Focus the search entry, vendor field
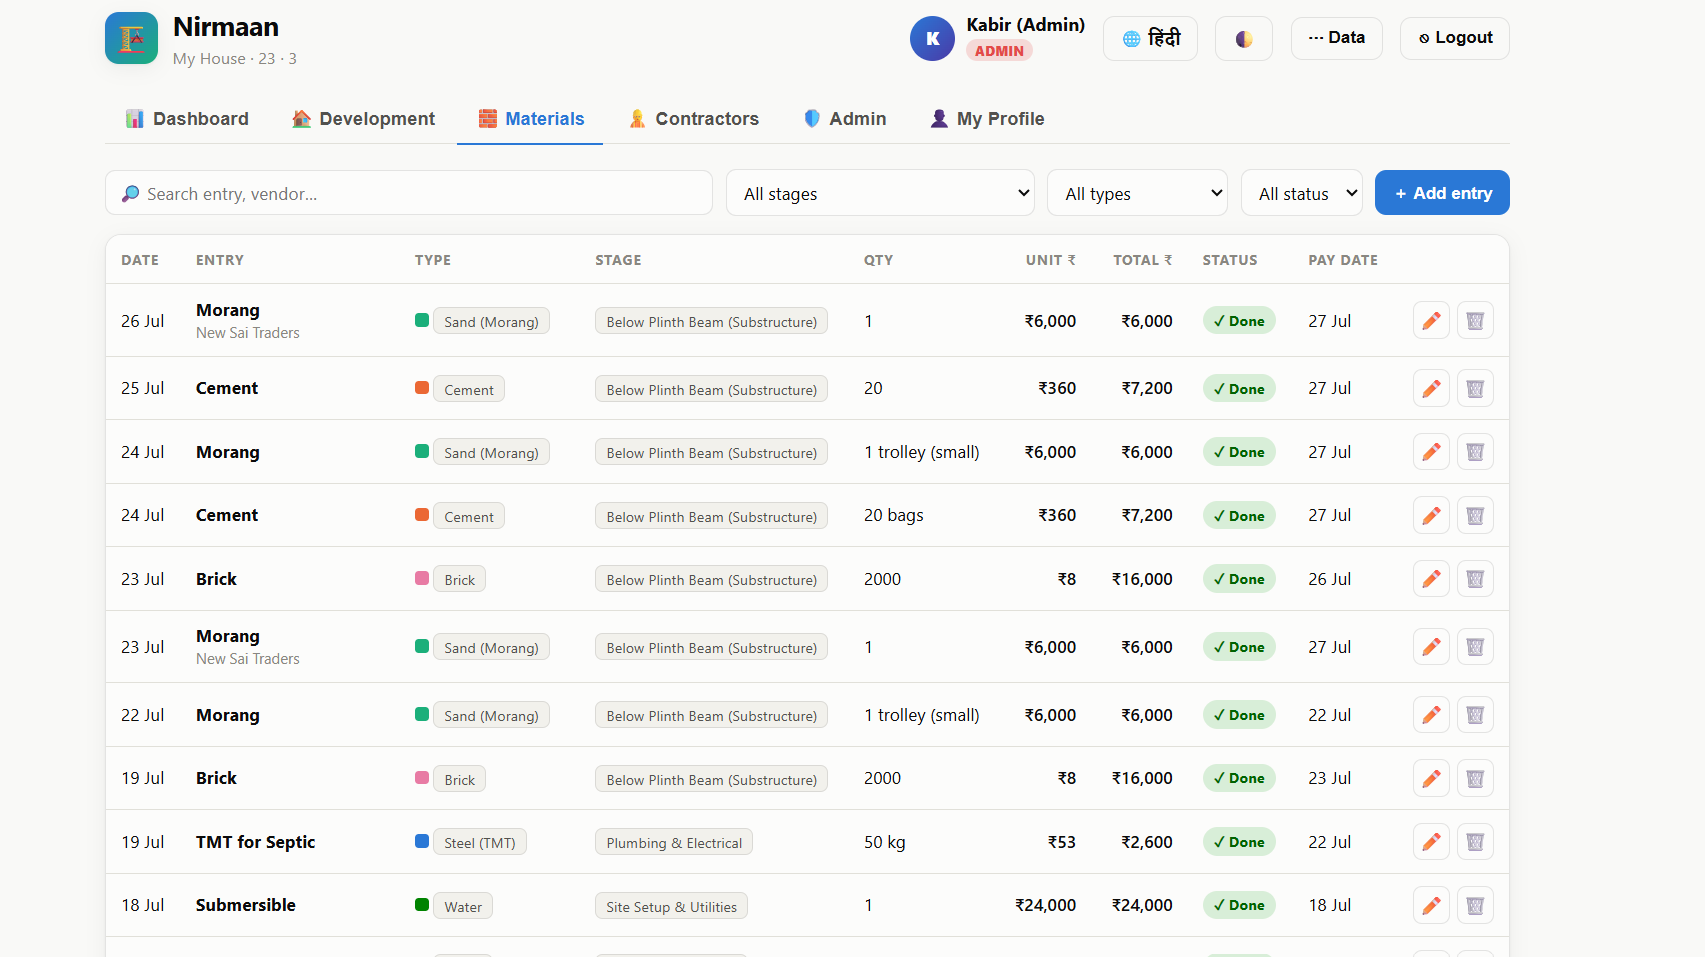Screen dimensions: 1705x957 (409, 193)
